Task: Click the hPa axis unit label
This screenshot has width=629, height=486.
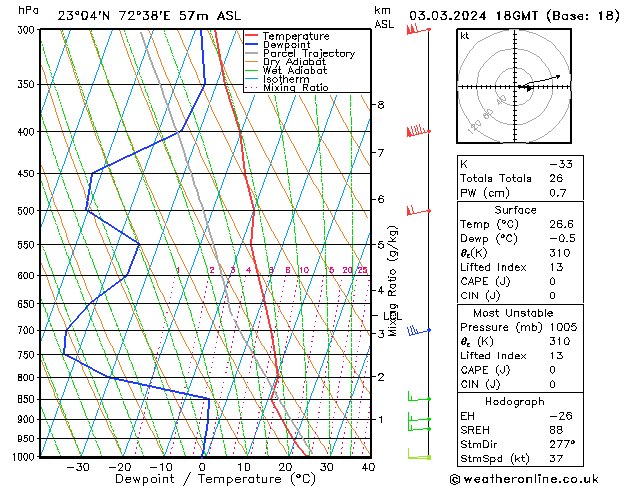Action: point(28,10)
